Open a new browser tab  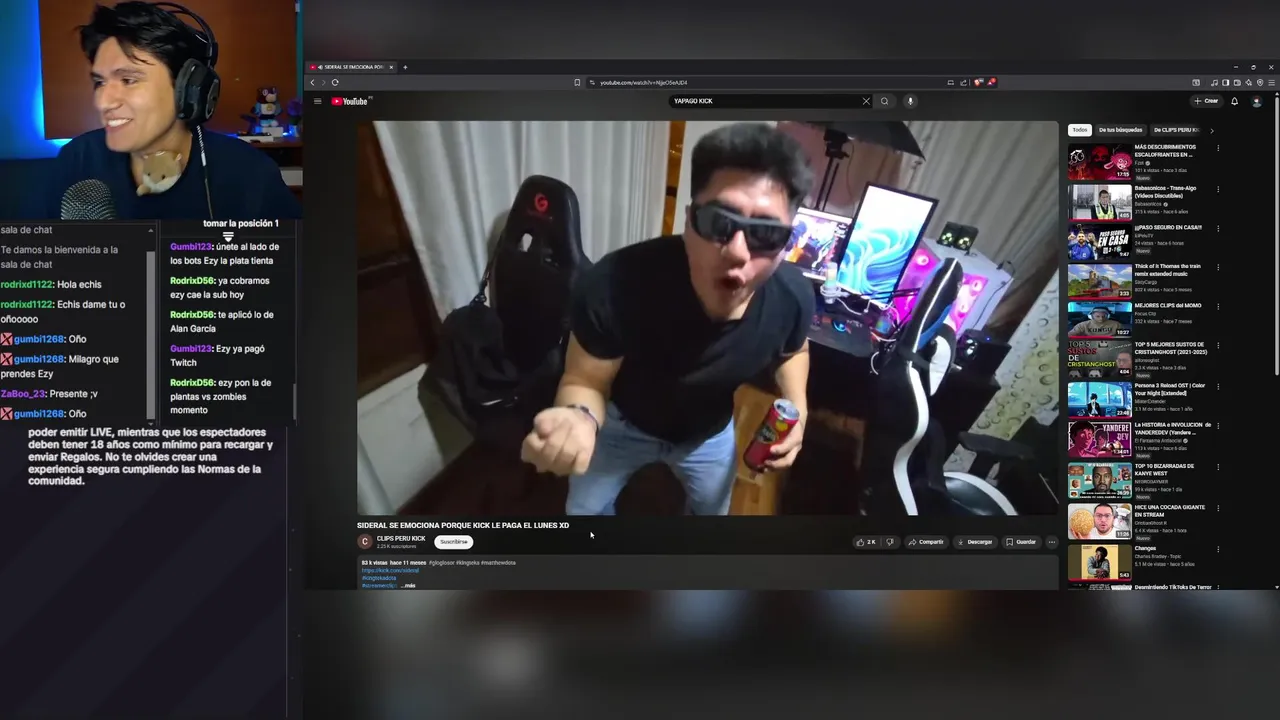(405, 67)
